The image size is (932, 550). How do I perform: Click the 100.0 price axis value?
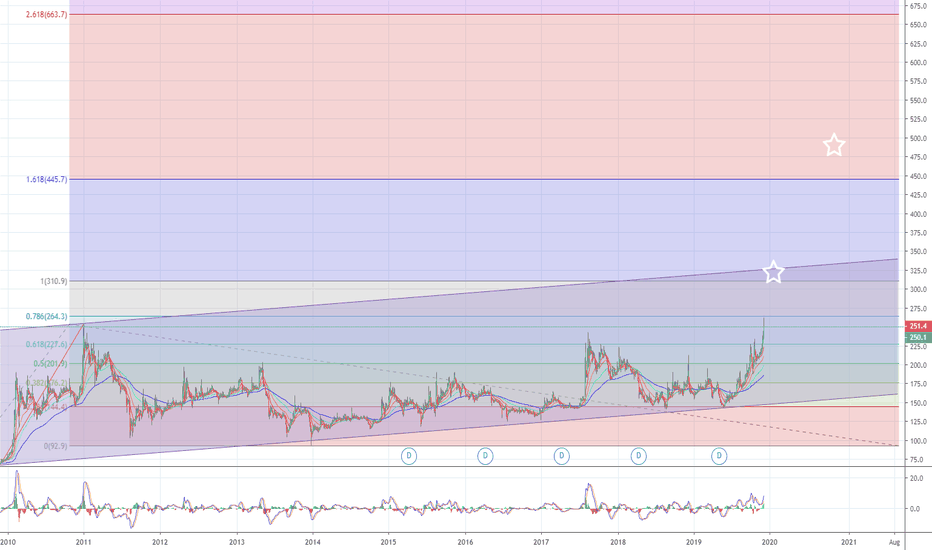(918, 441)
